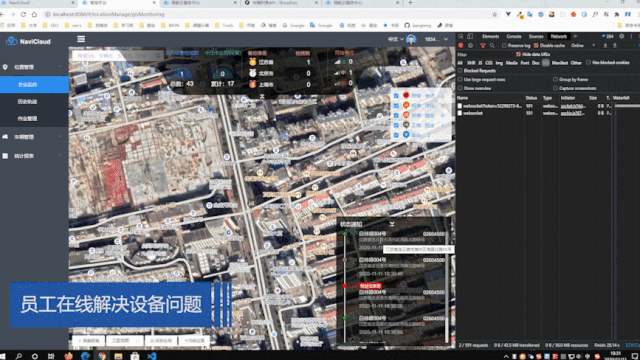Select the XHR request type filter
Screen dimensions: 640x360
click(x=471, y=63)
